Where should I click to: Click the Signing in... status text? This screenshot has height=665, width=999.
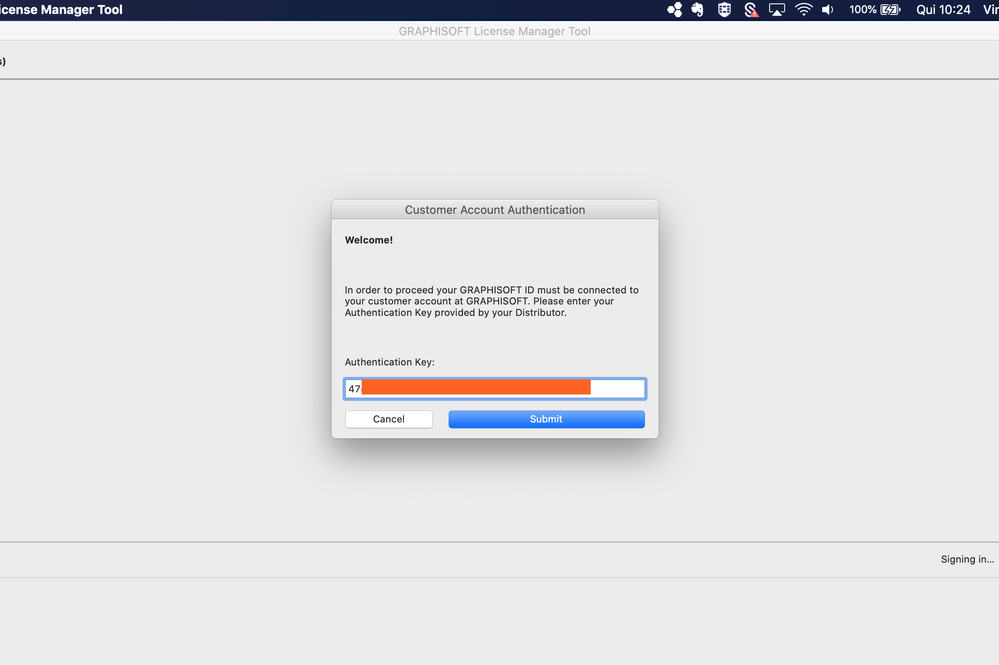[967, 559]
